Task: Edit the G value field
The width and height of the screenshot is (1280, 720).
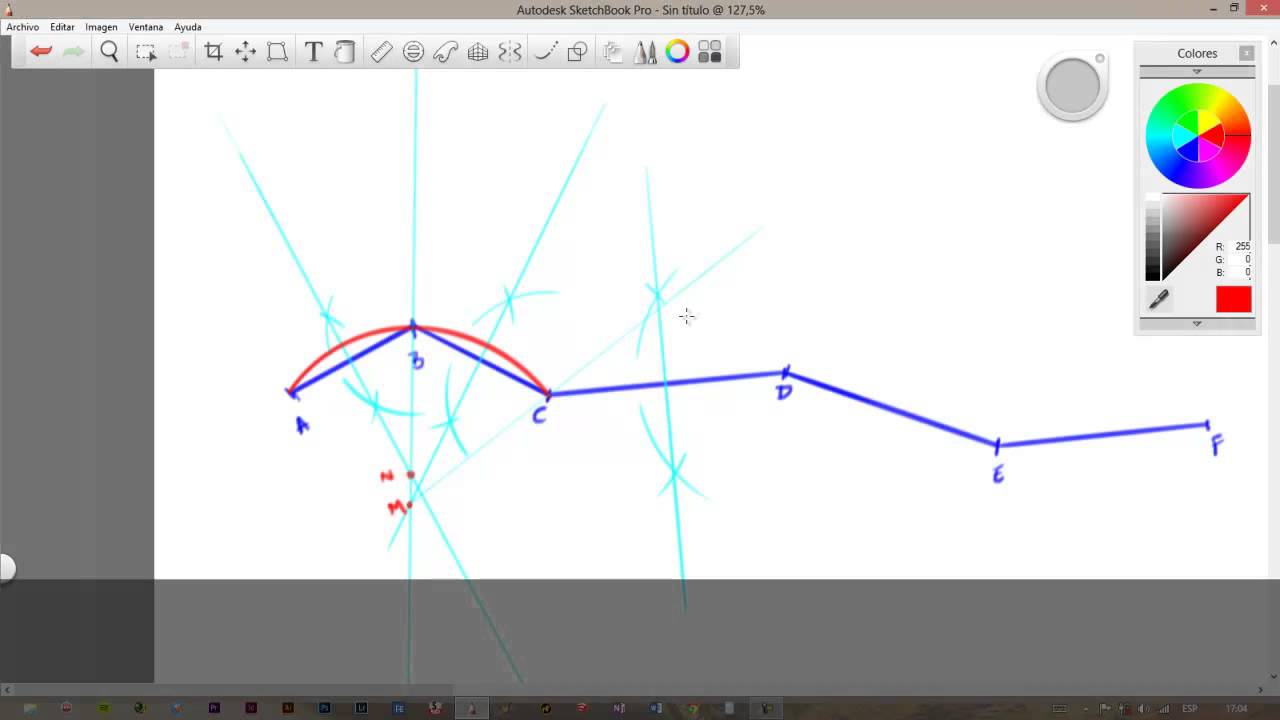Action: coord(1241,259)
